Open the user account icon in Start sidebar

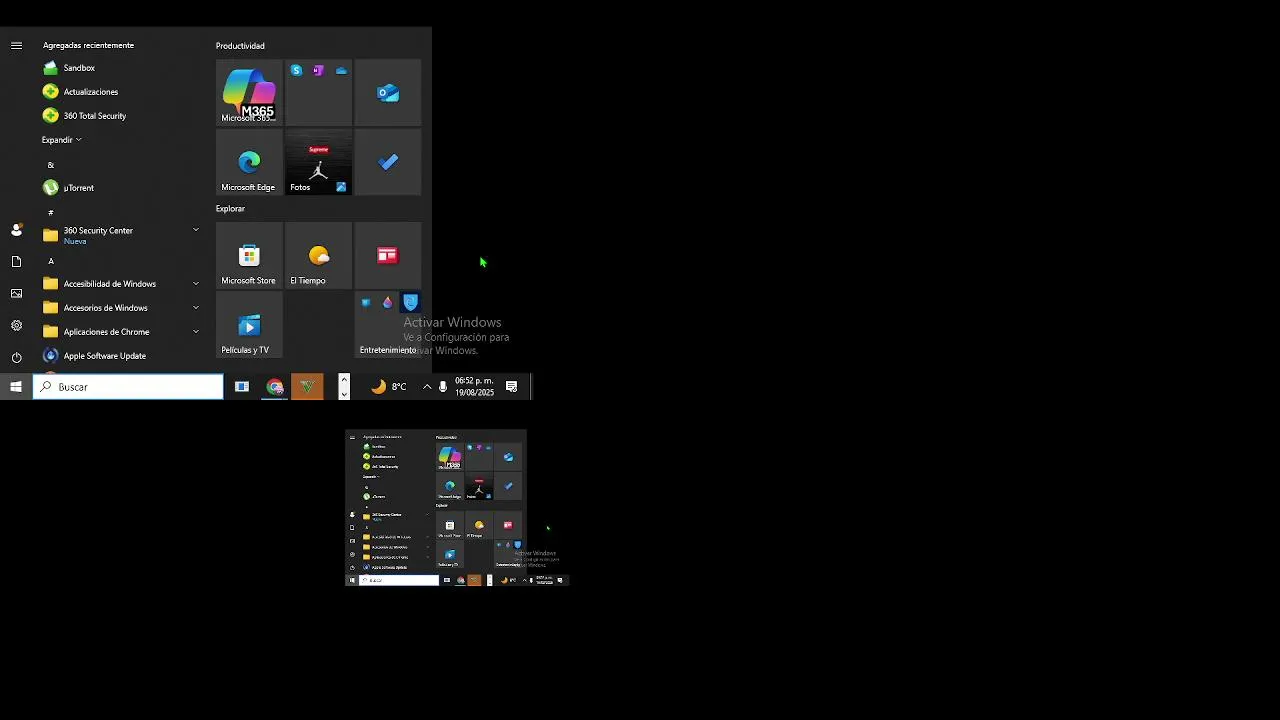(x=16, y=230)
